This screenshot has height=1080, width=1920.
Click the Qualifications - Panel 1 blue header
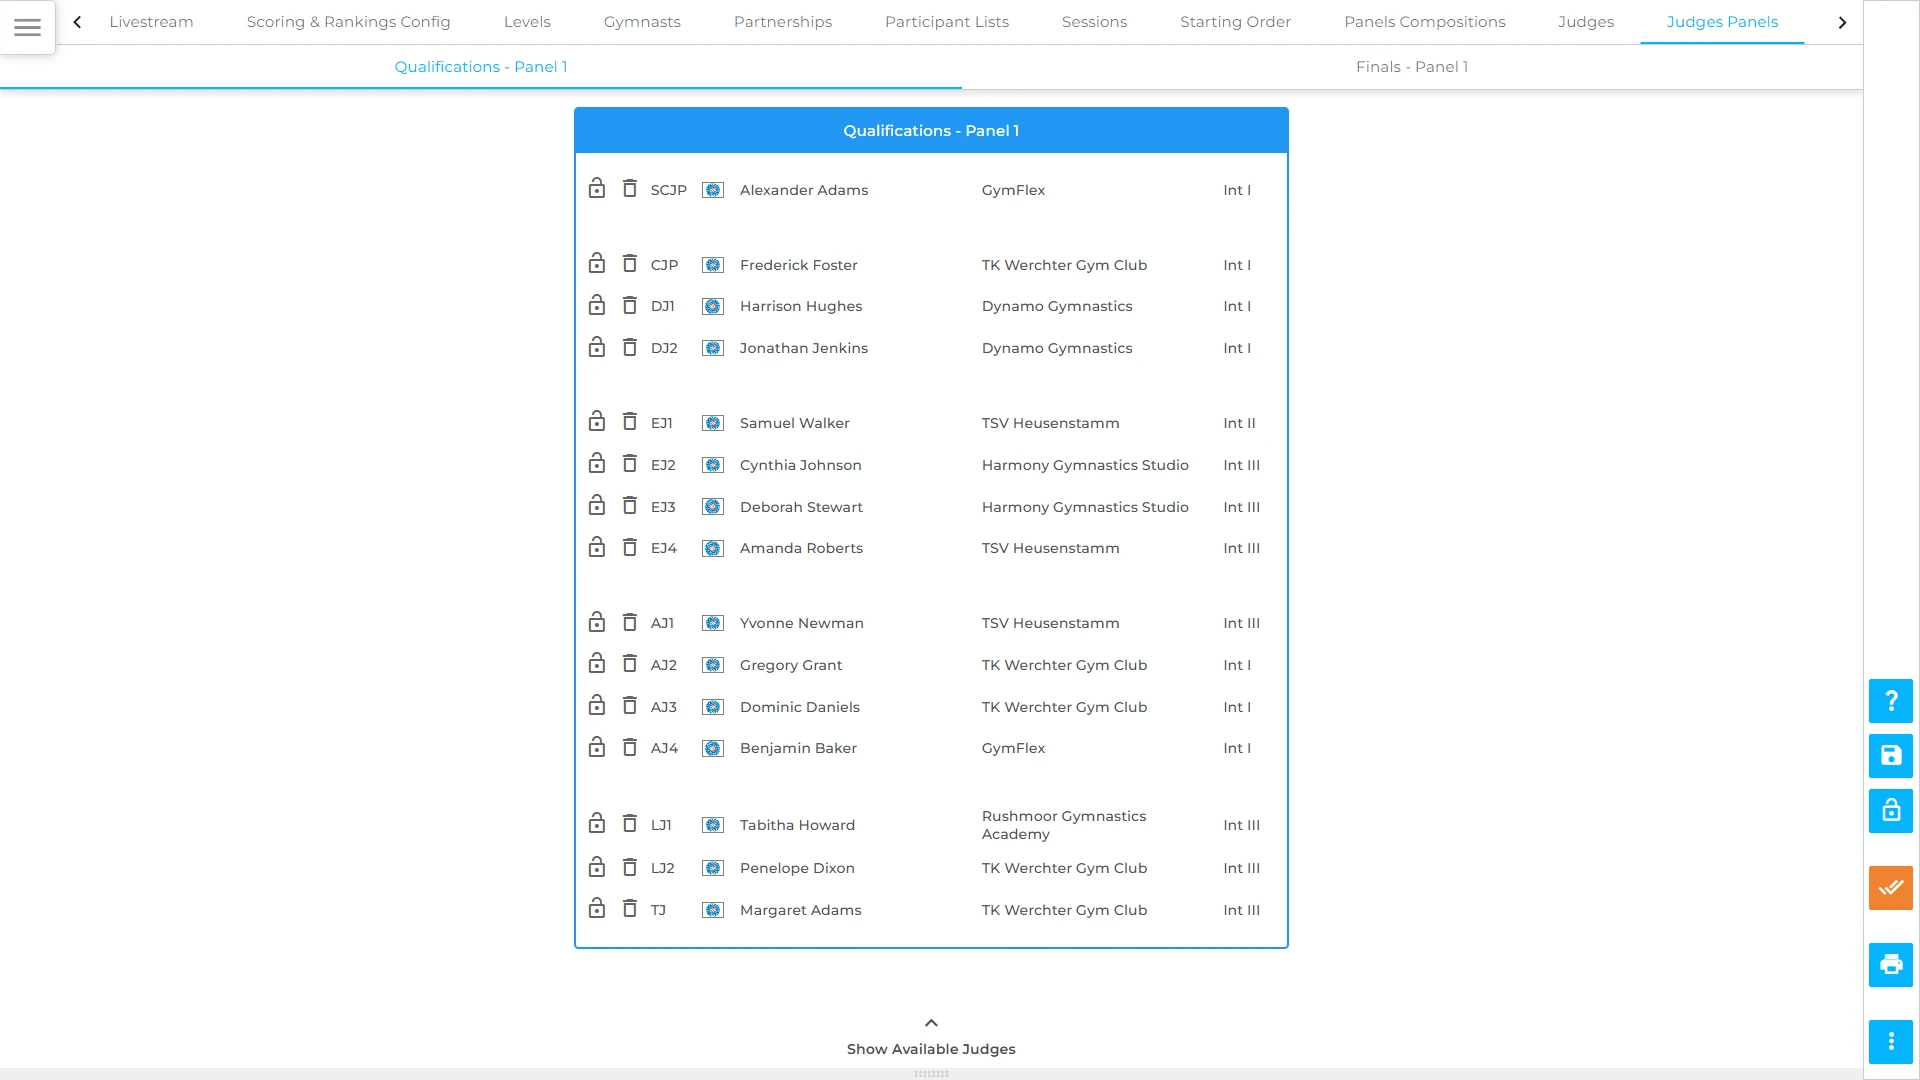[931, 131]
